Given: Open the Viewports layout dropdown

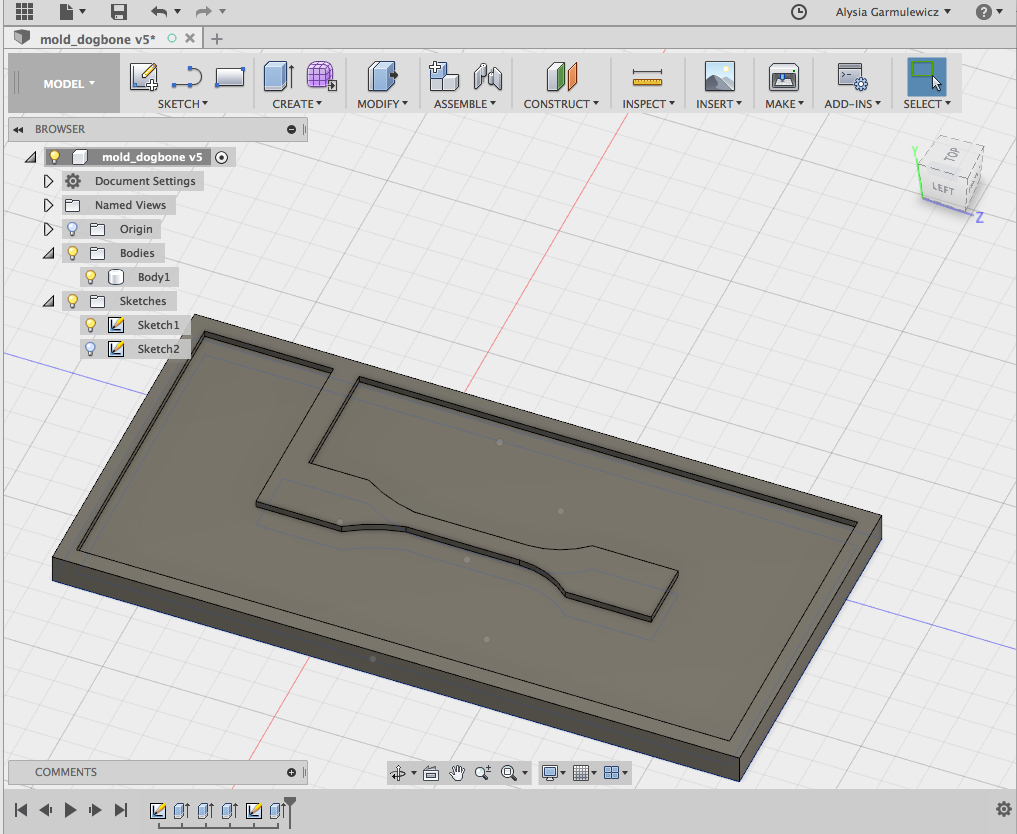Looking at the screenshot, I should pos(616,773).
